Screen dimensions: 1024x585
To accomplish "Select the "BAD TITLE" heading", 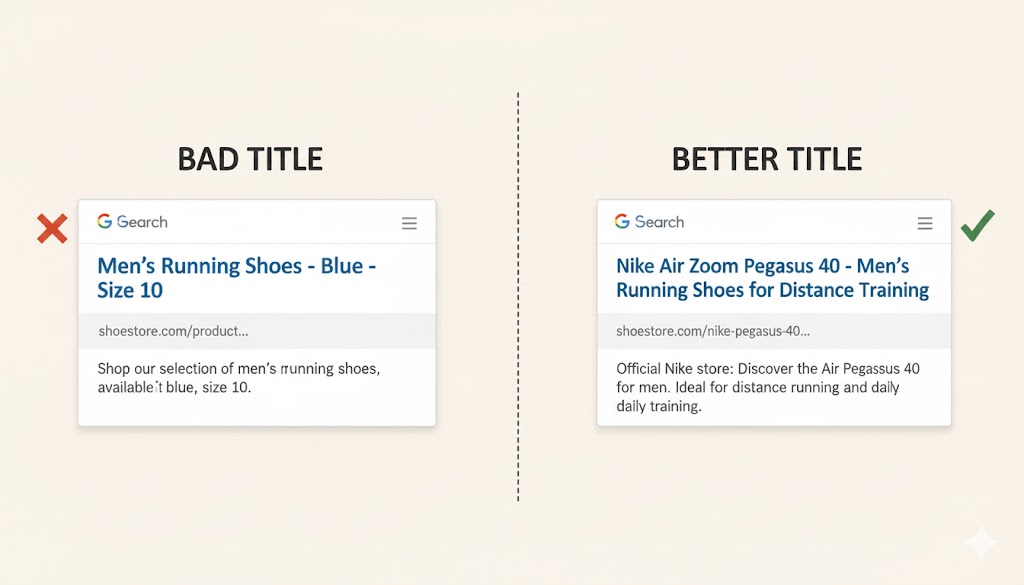I will pyautogui.click(x=250, y=160).
